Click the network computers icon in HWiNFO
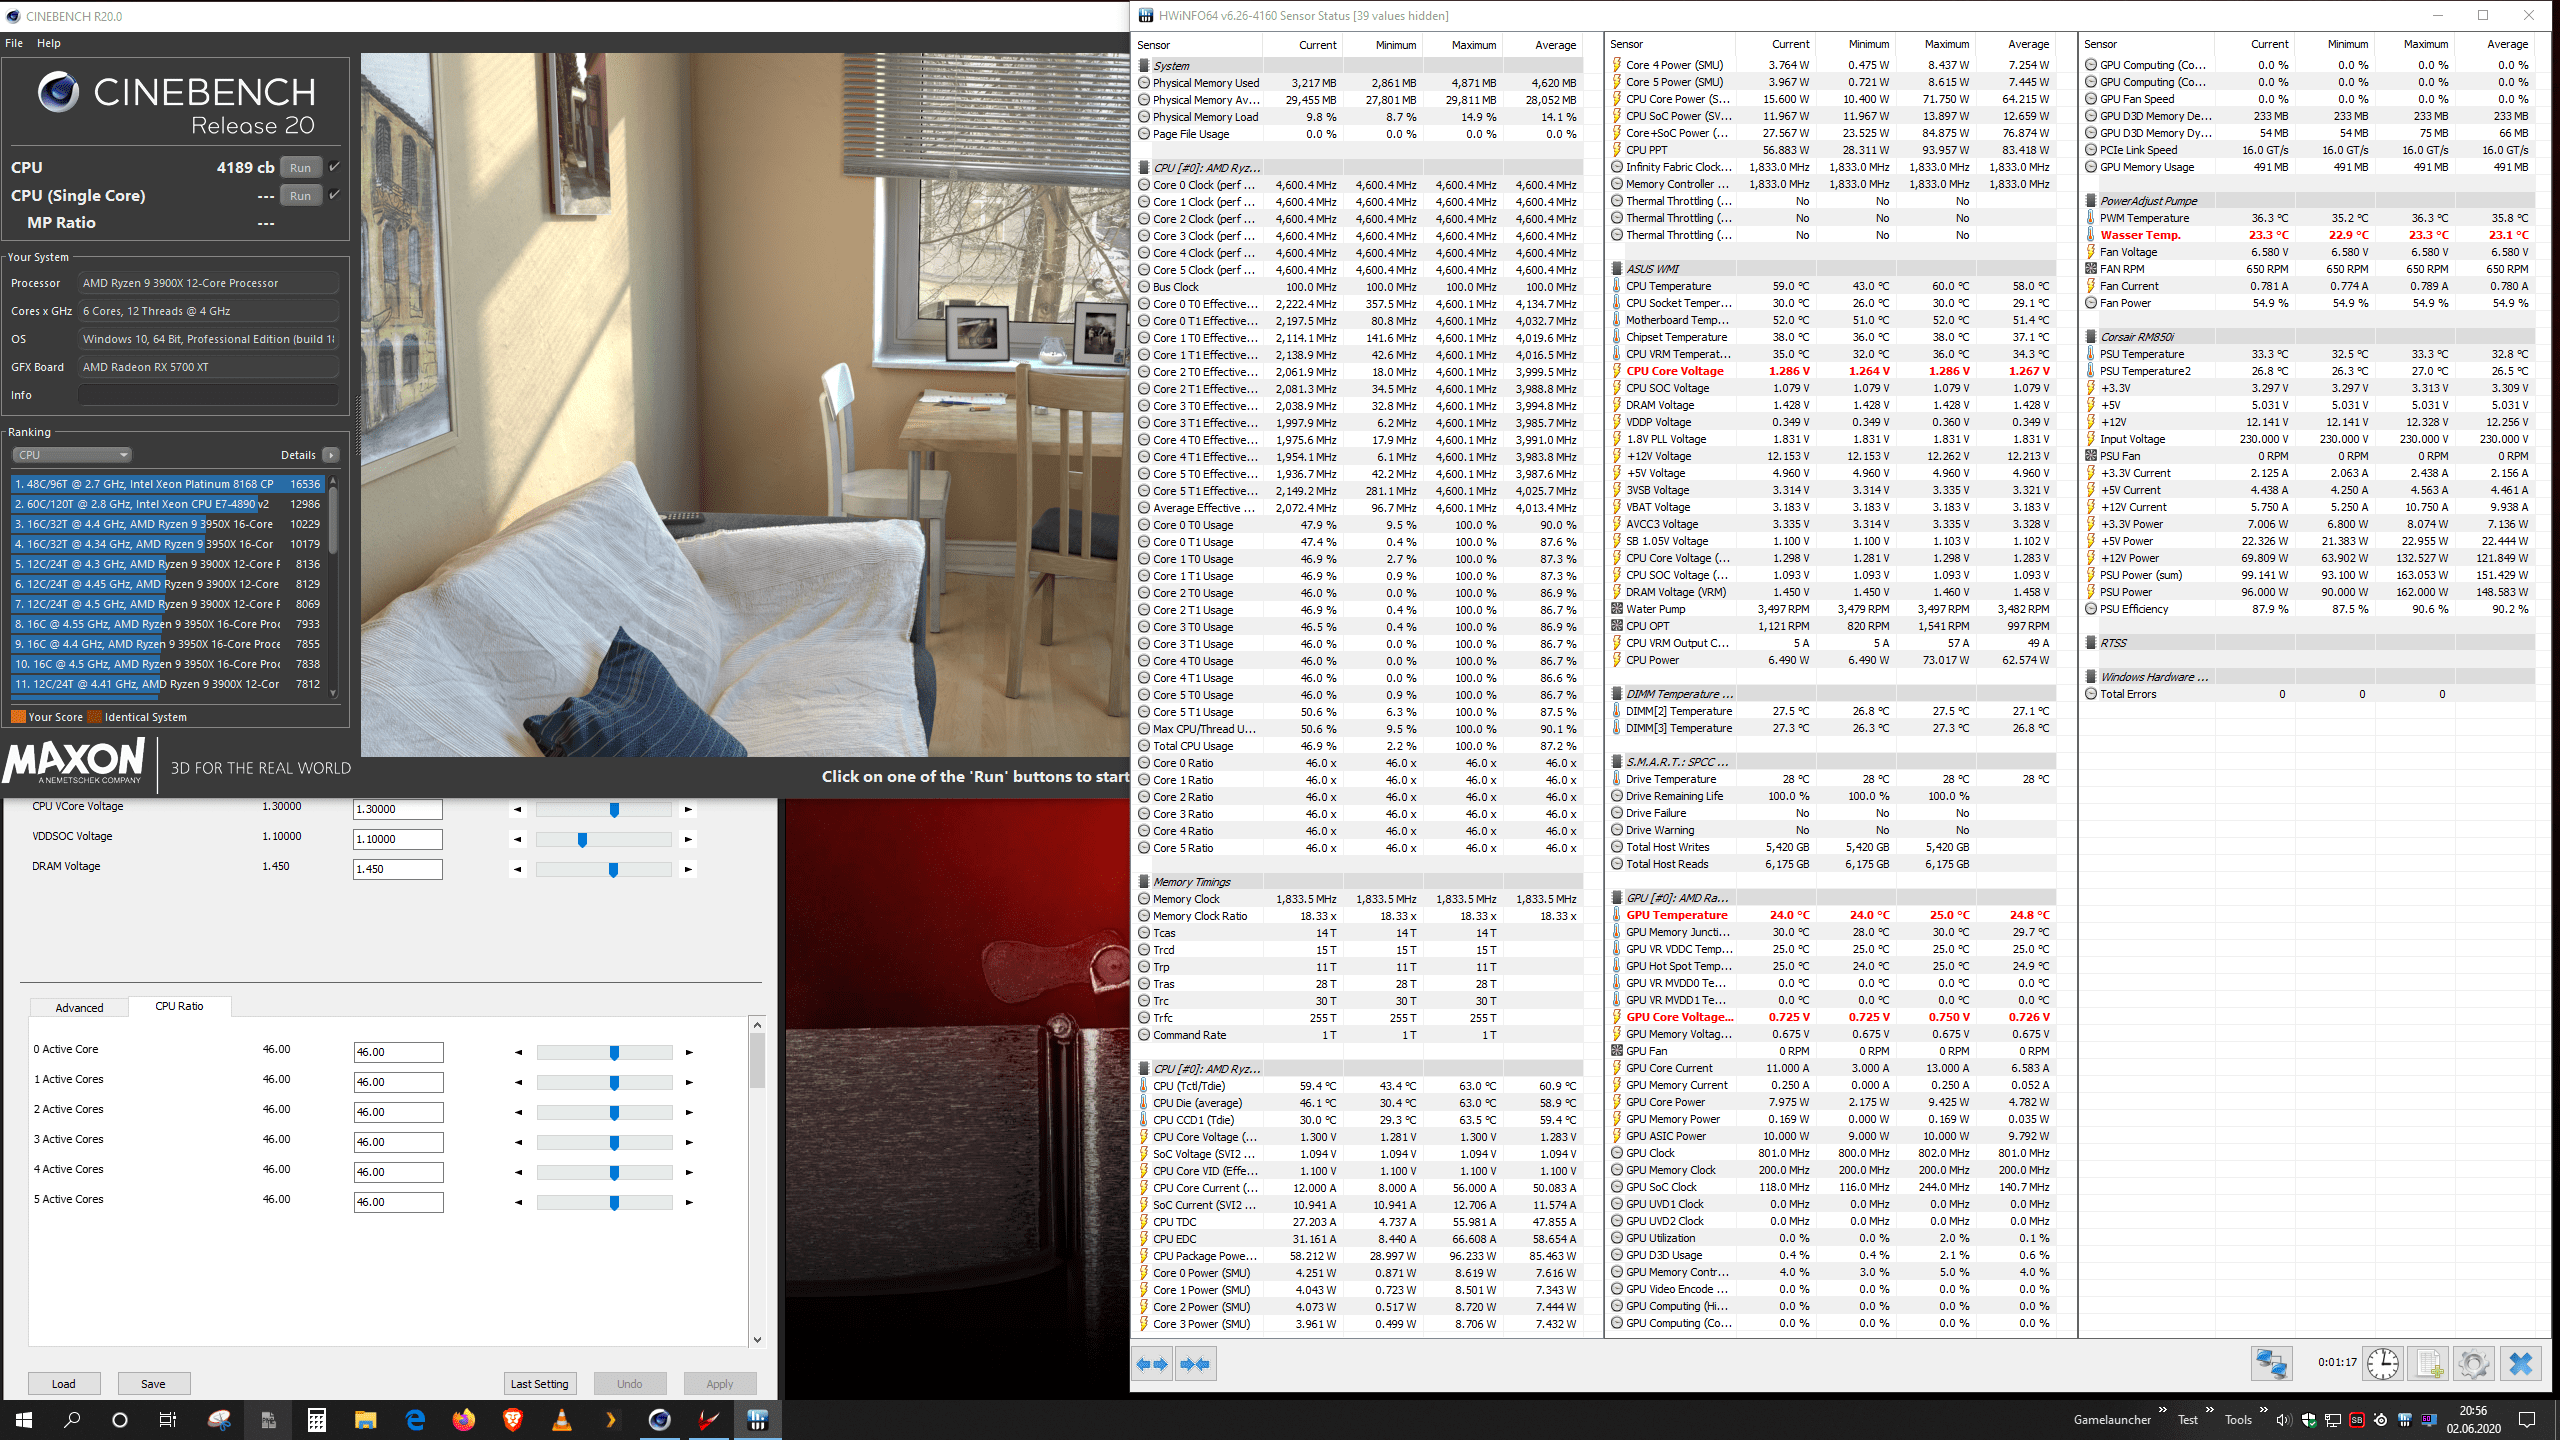Viewport: 2560px width, 1440px height. click(2271, 1364)
